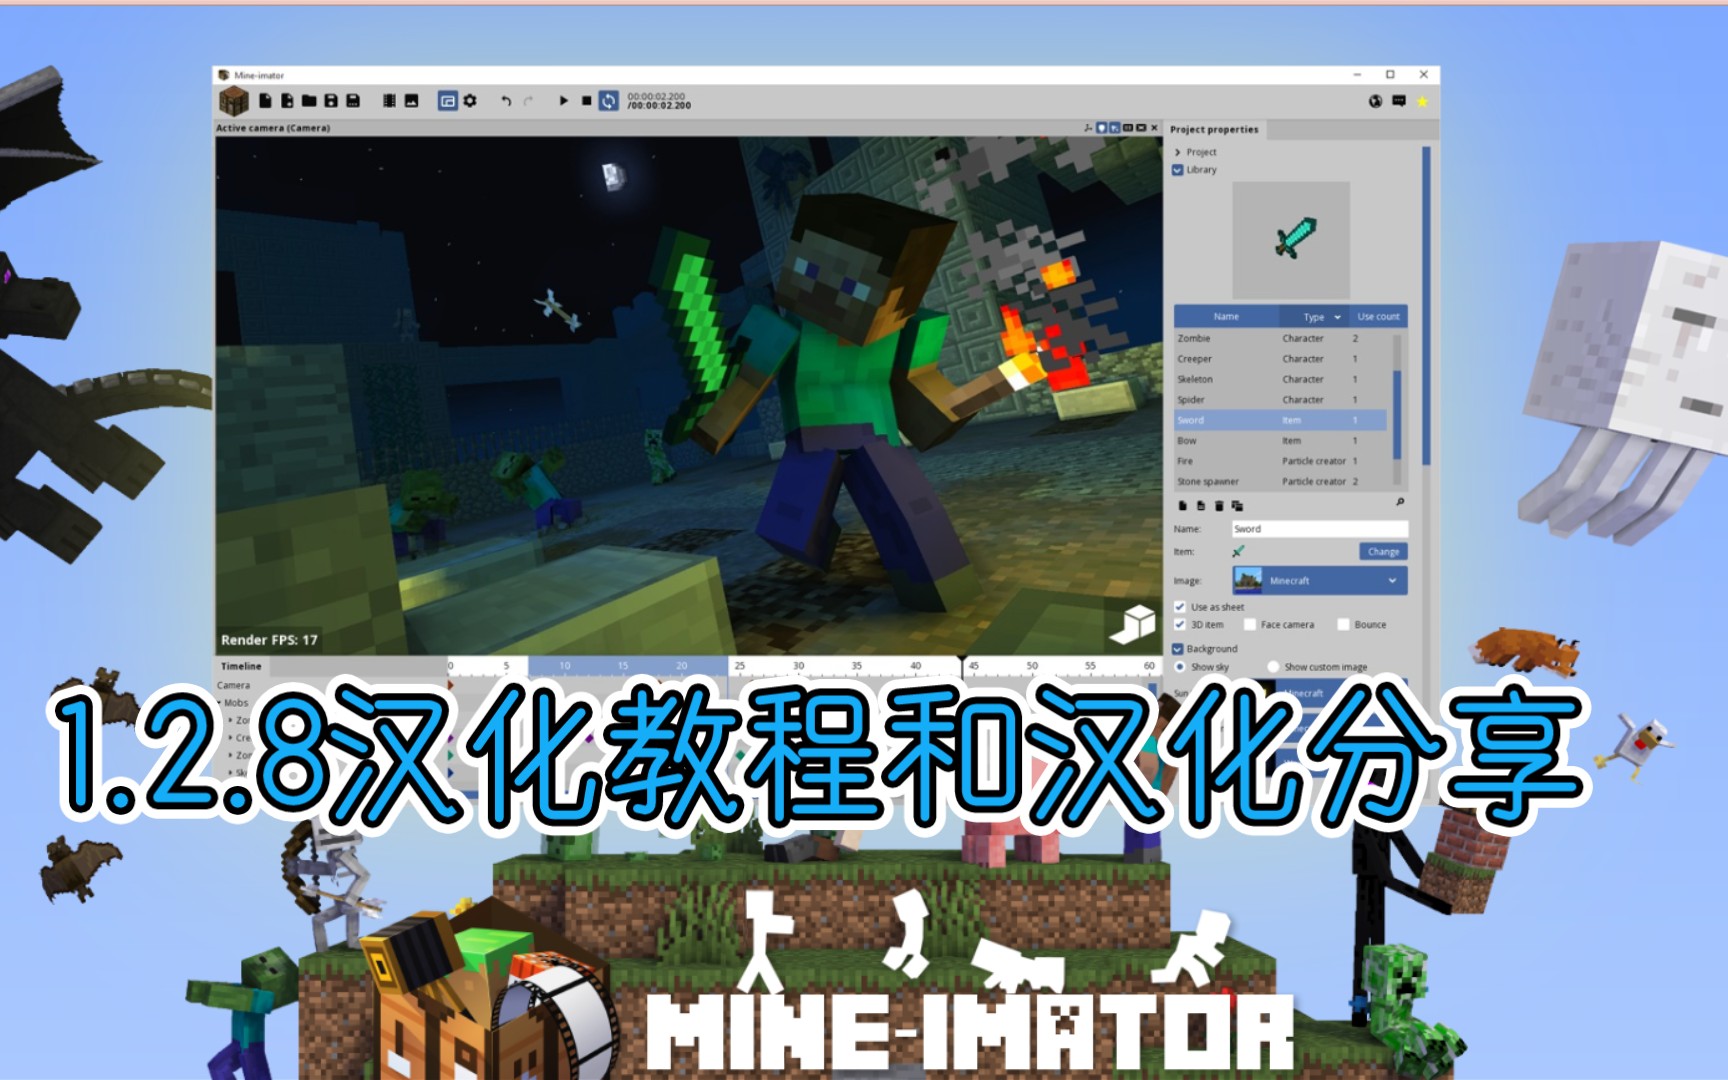Disable the 3D item checkbox
The width and height of the screenshot is (1728, 1080).
pyautogui.click(x=1180, y=624)
